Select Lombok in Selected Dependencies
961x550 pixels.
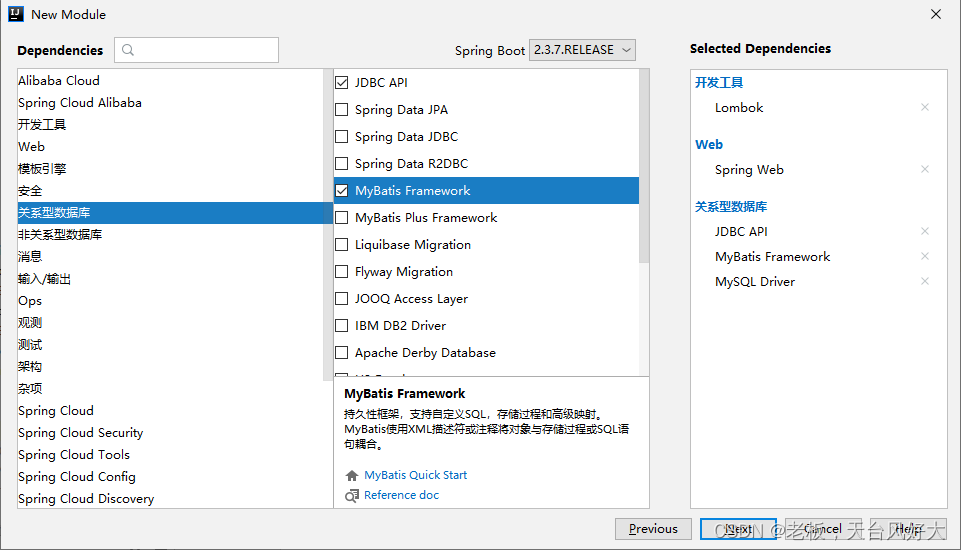tap(739, 107)
